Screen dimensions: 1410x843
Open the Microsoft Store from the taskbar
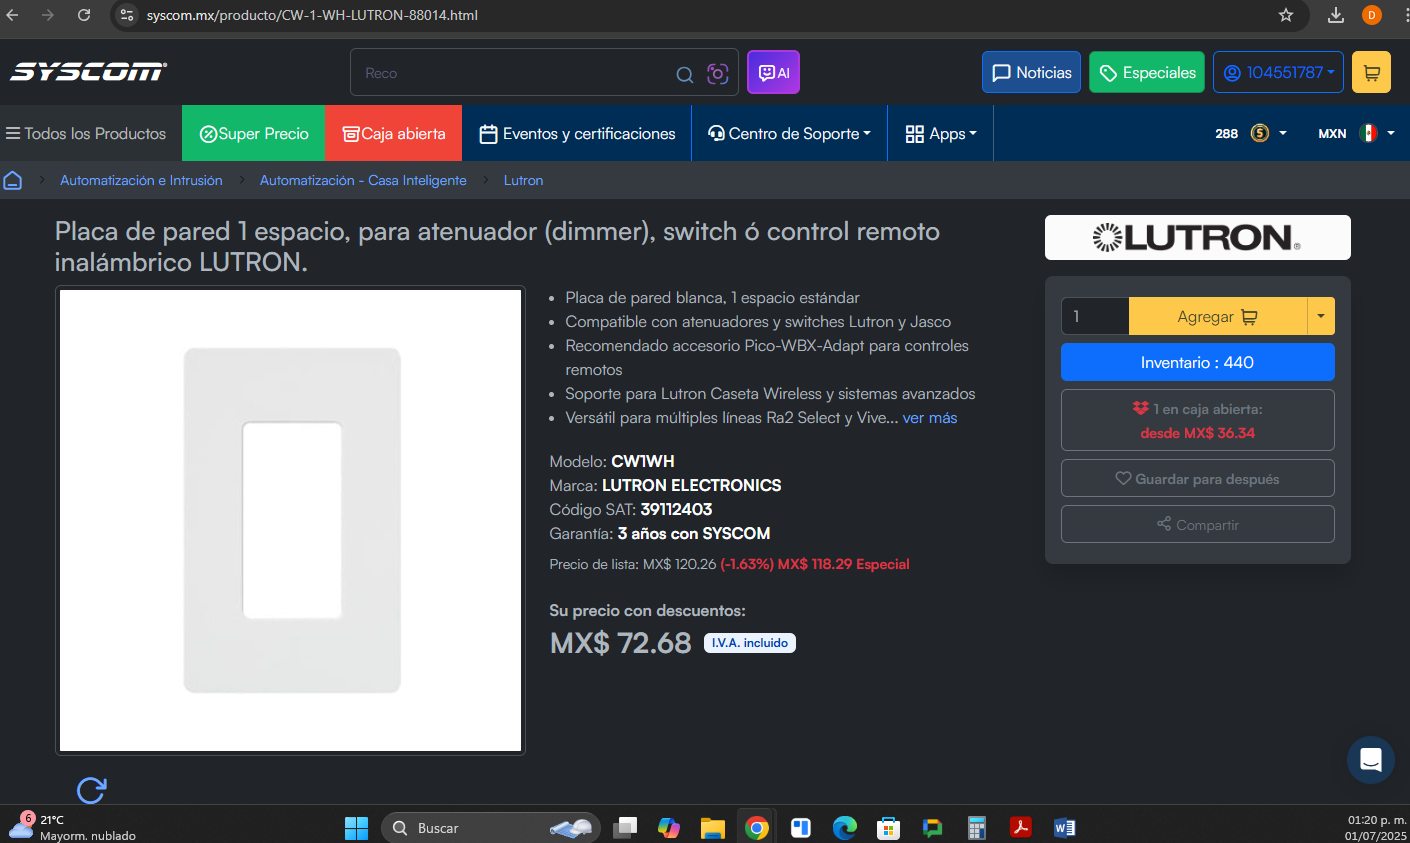pyautogui.click(x=888, y=828)
